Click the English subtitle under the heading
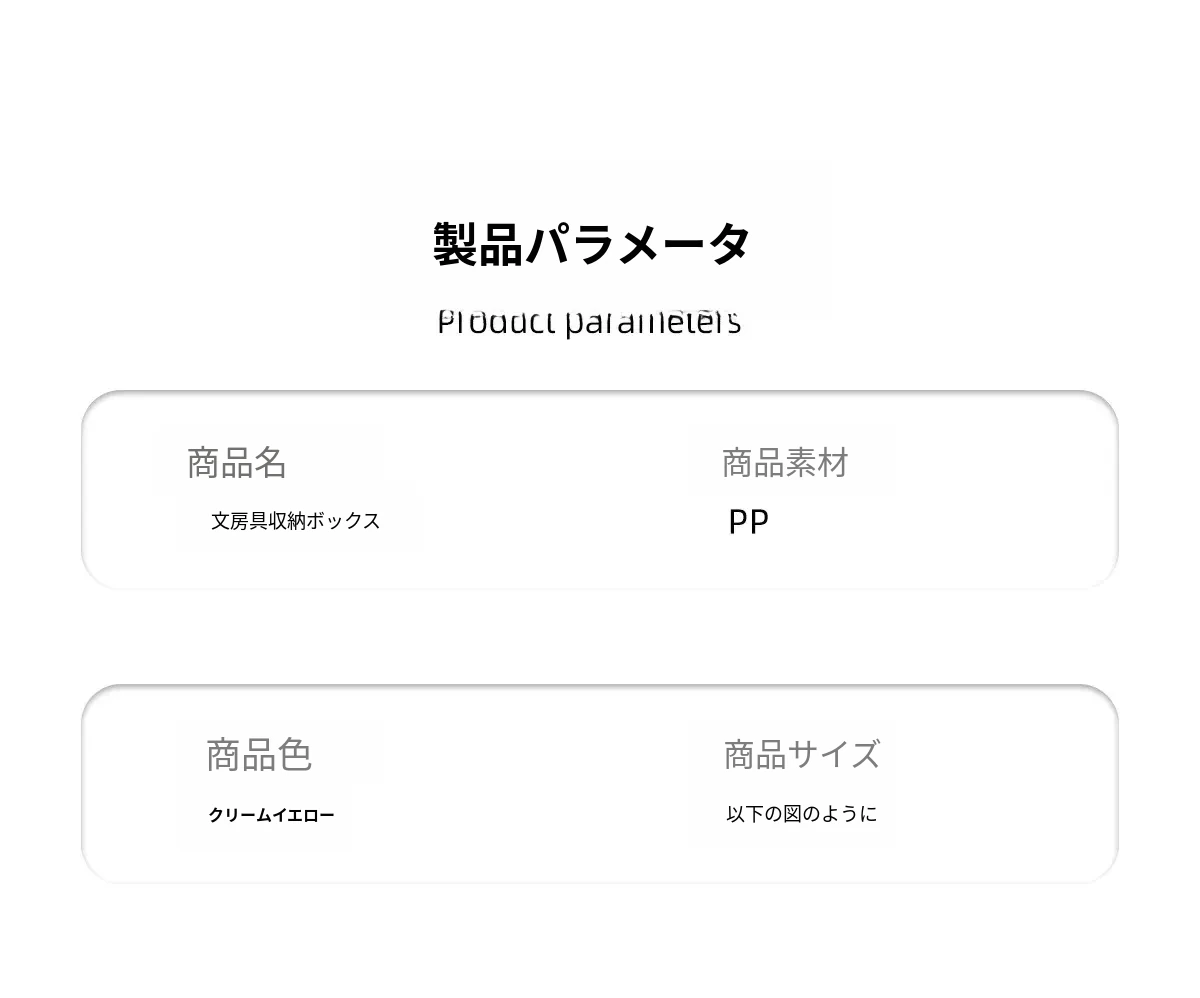The image size is (1200, 998). coord(589,323)
